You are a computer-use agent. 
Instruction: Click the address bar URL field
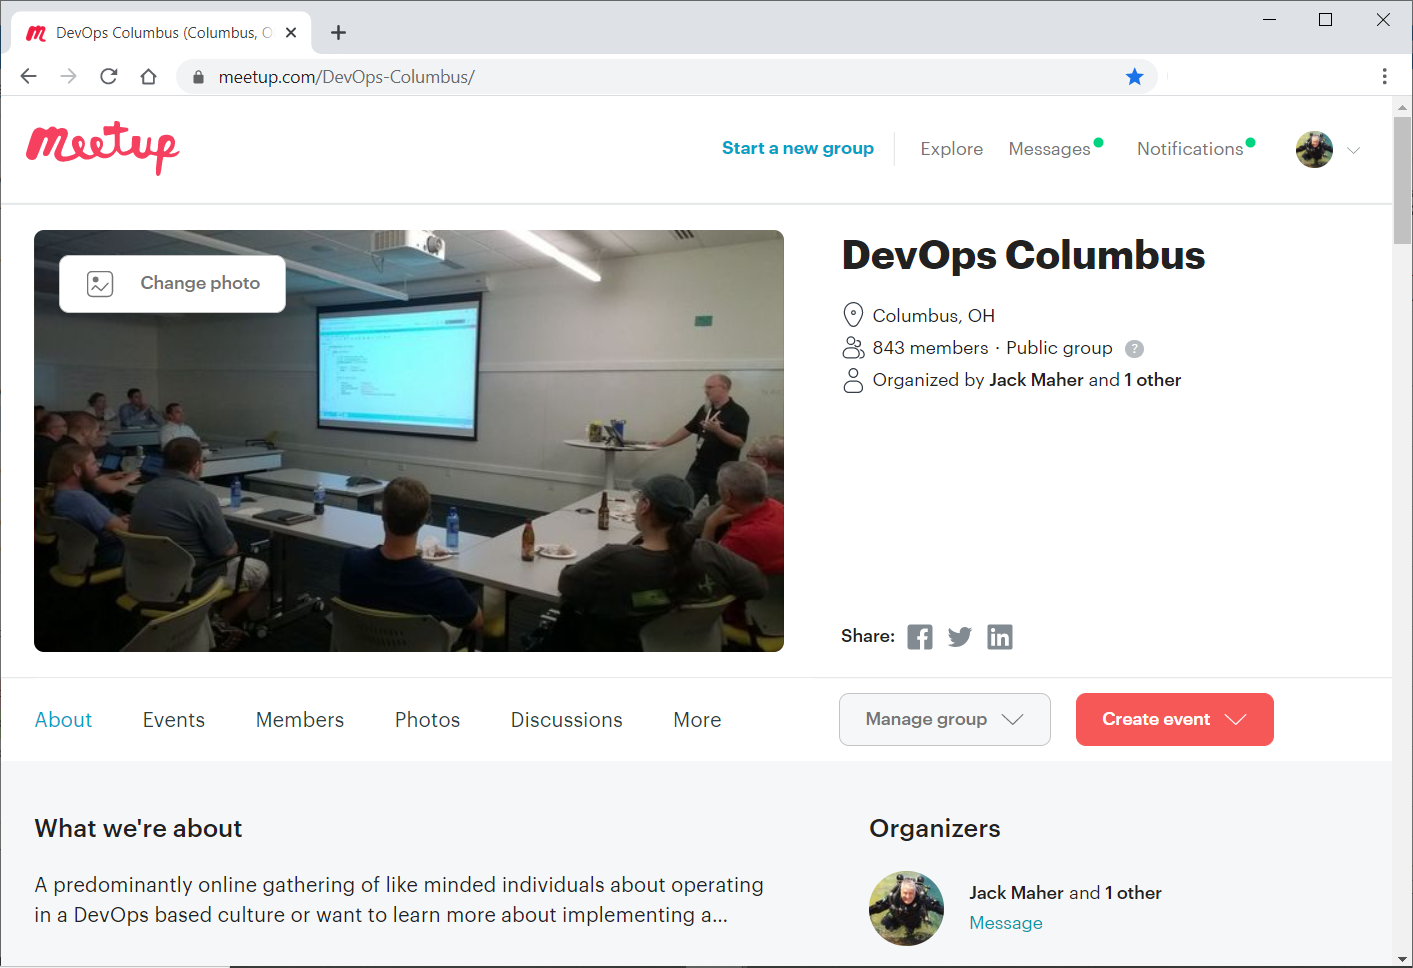tap(650, 77)
